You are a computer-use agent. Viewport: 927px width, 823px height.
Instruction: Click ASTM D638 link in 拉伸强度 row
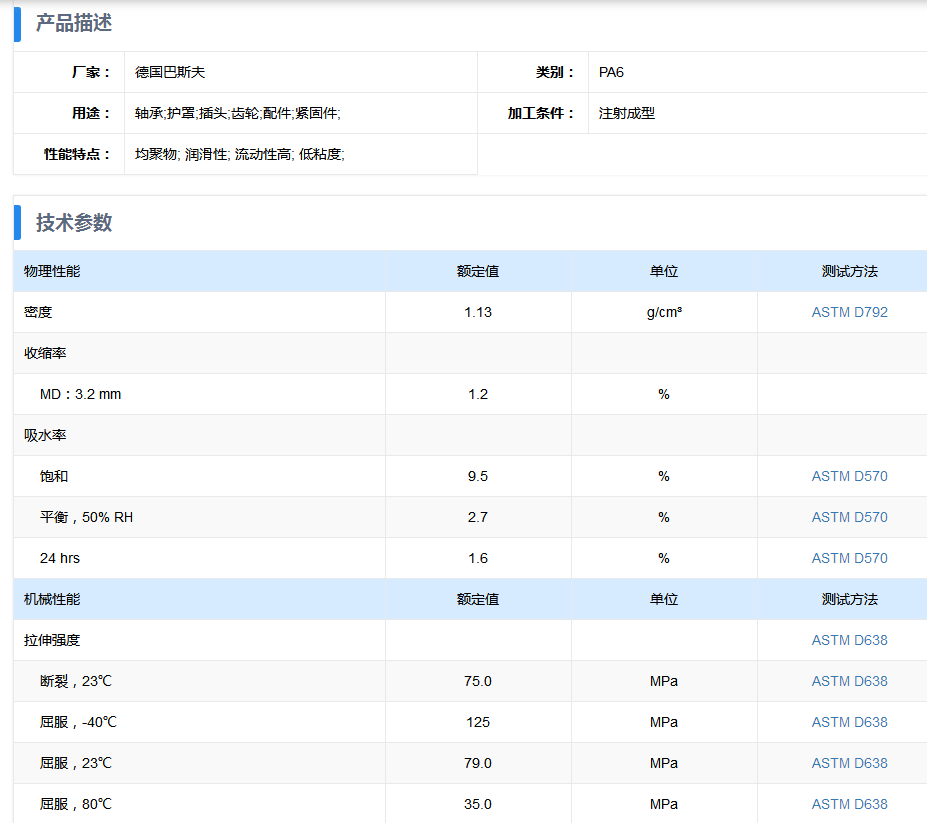point(849,640)
